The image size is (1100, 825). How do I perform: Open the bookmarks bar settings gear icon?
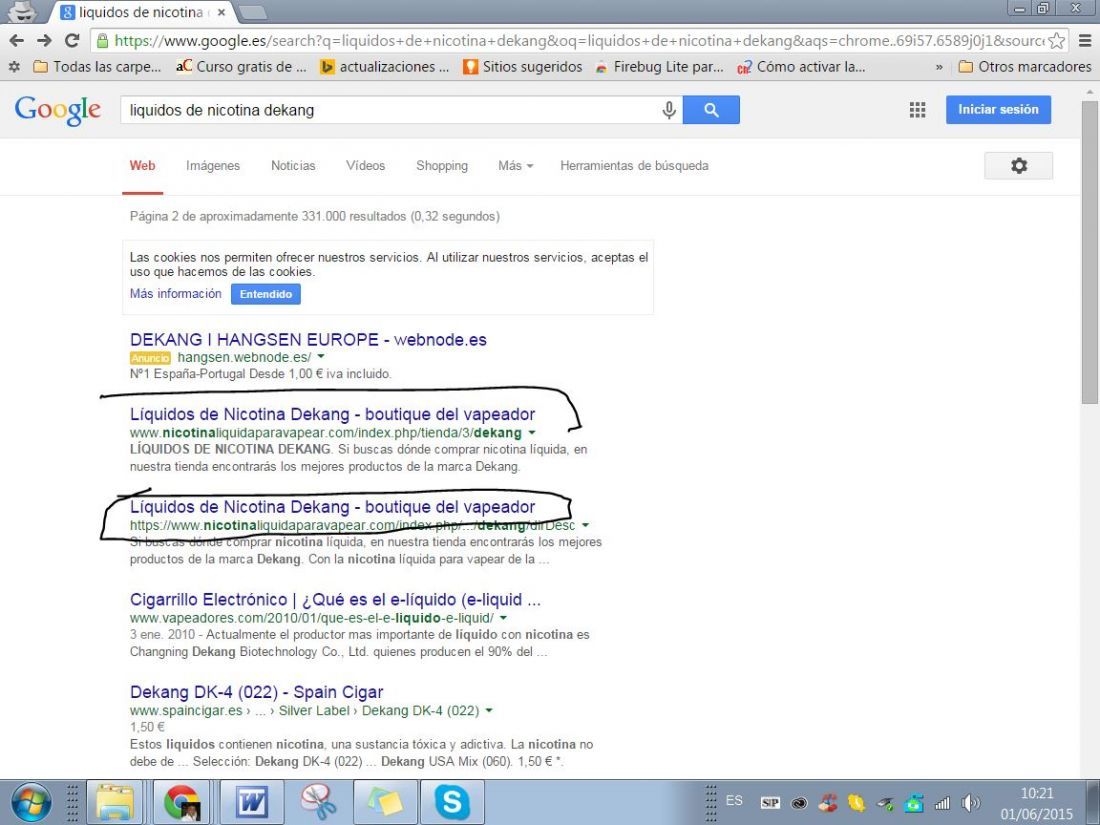(14, 67)
